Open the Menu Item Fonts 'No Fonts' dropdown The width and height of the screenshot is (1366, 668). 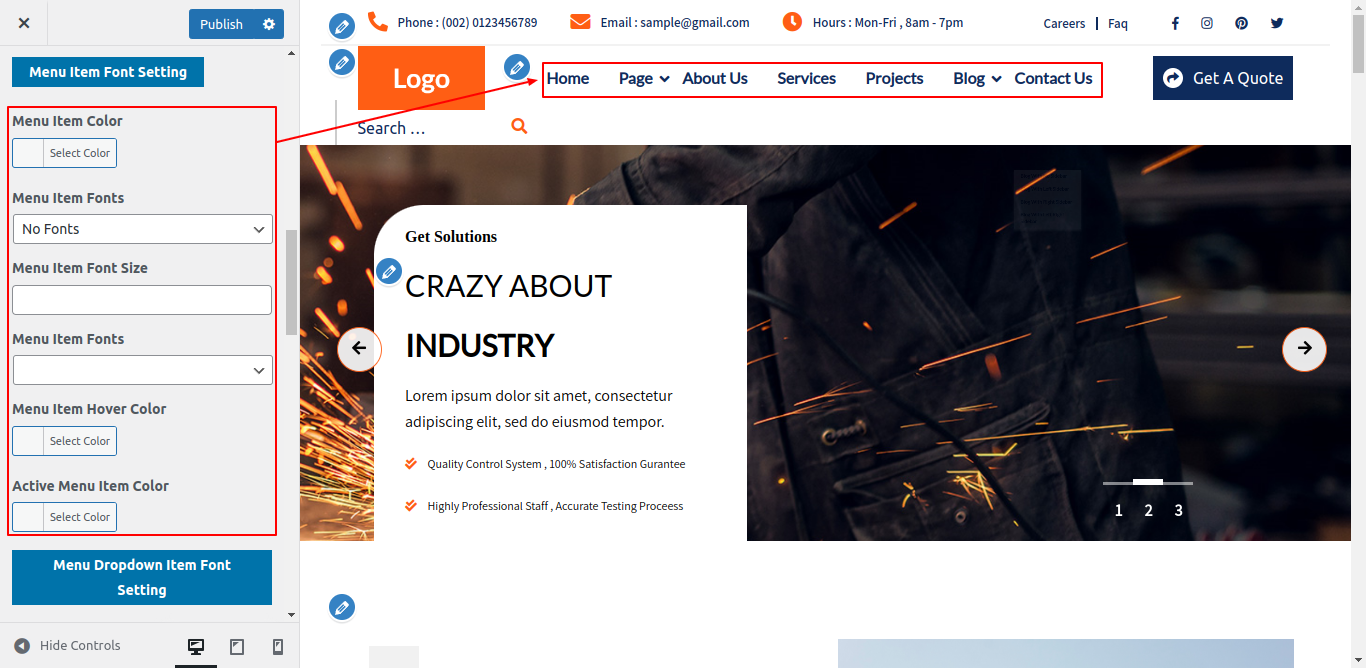tap(142, 229)
